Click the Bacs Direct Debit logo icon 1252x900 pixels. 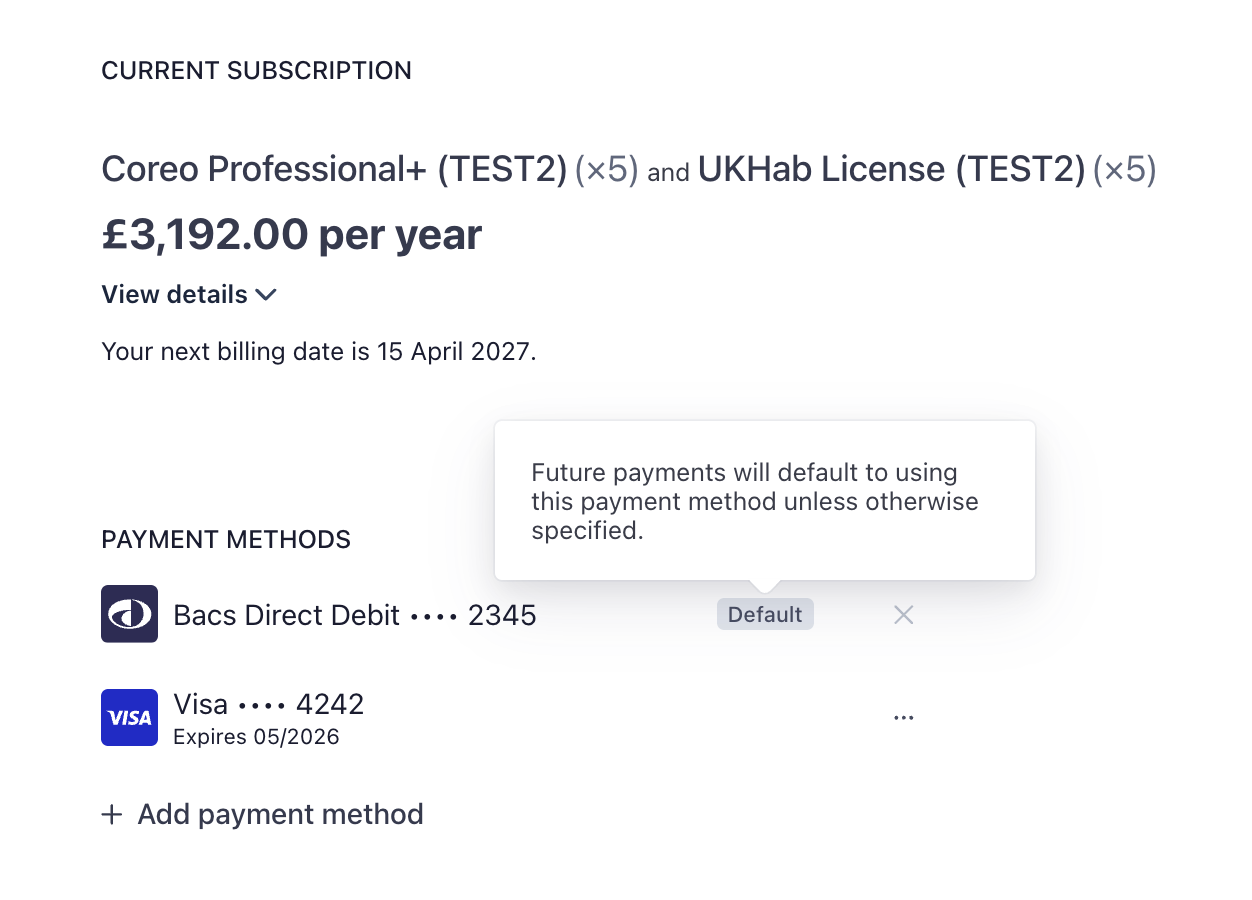click(129, 614)
